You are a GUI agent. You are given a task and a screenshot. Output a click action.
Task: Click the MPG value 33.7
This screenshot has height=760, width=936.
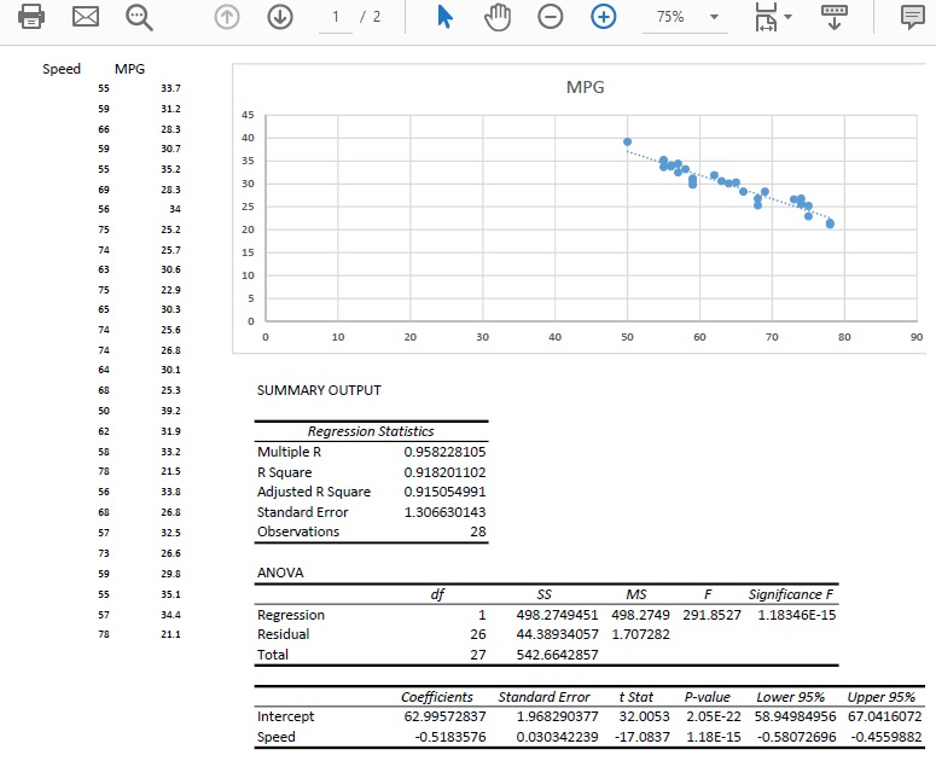click(171, 88)
